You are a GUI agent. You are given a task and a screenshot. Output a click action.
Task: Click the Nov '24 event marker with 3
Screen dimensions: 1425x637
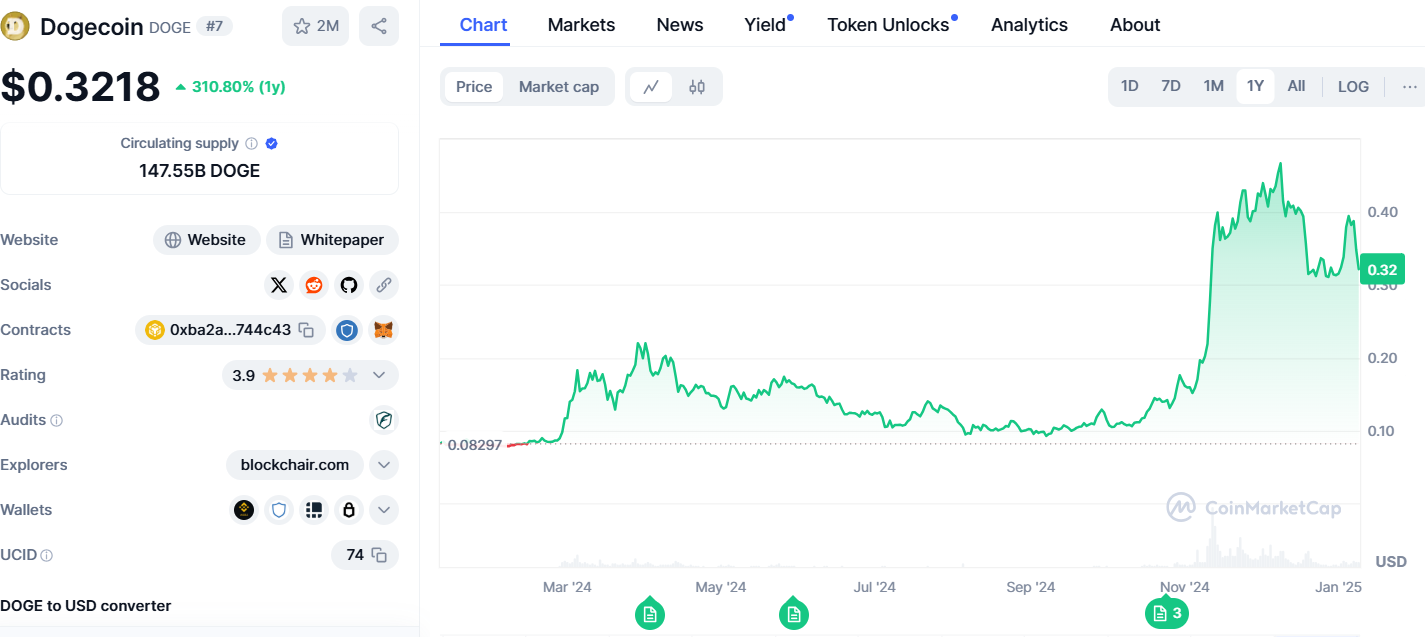coord(1167,613)
